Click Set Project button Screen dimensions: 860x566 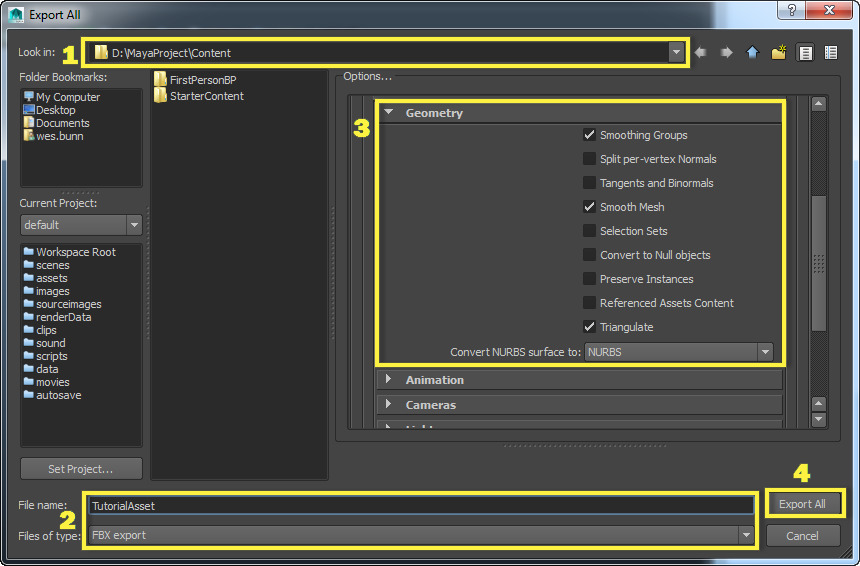81,469
